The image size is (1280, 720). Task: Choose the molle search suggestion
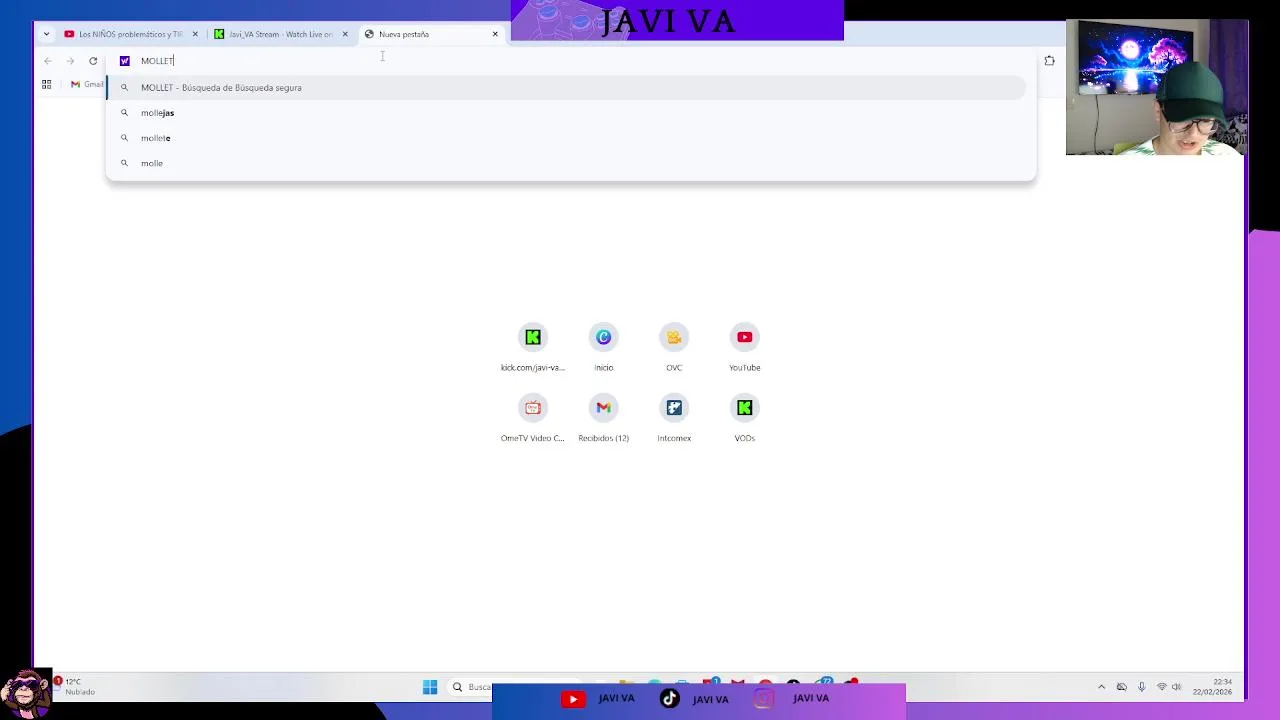coord(566,163)
